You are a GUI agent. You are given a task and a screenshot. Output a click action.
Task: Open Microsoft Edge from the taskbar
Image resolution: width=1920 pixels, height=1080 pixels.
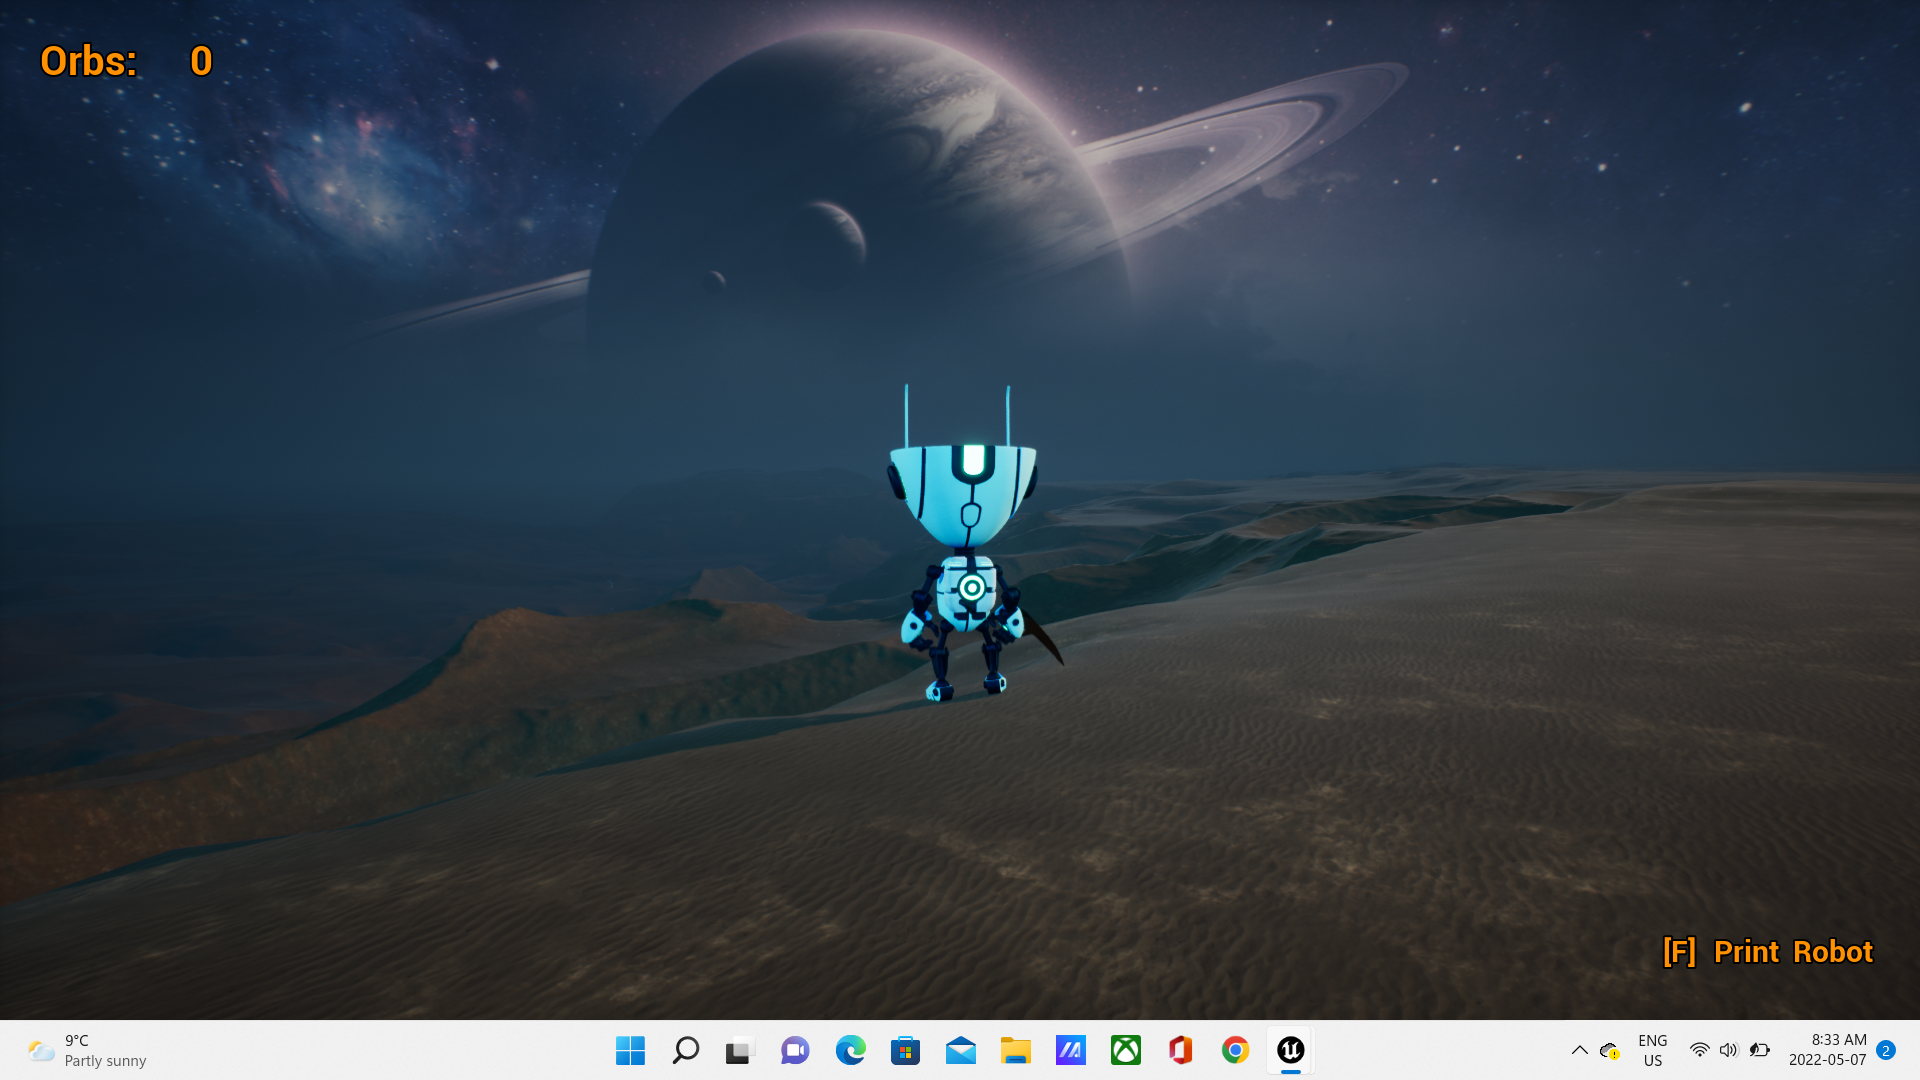coord(850,1050)
